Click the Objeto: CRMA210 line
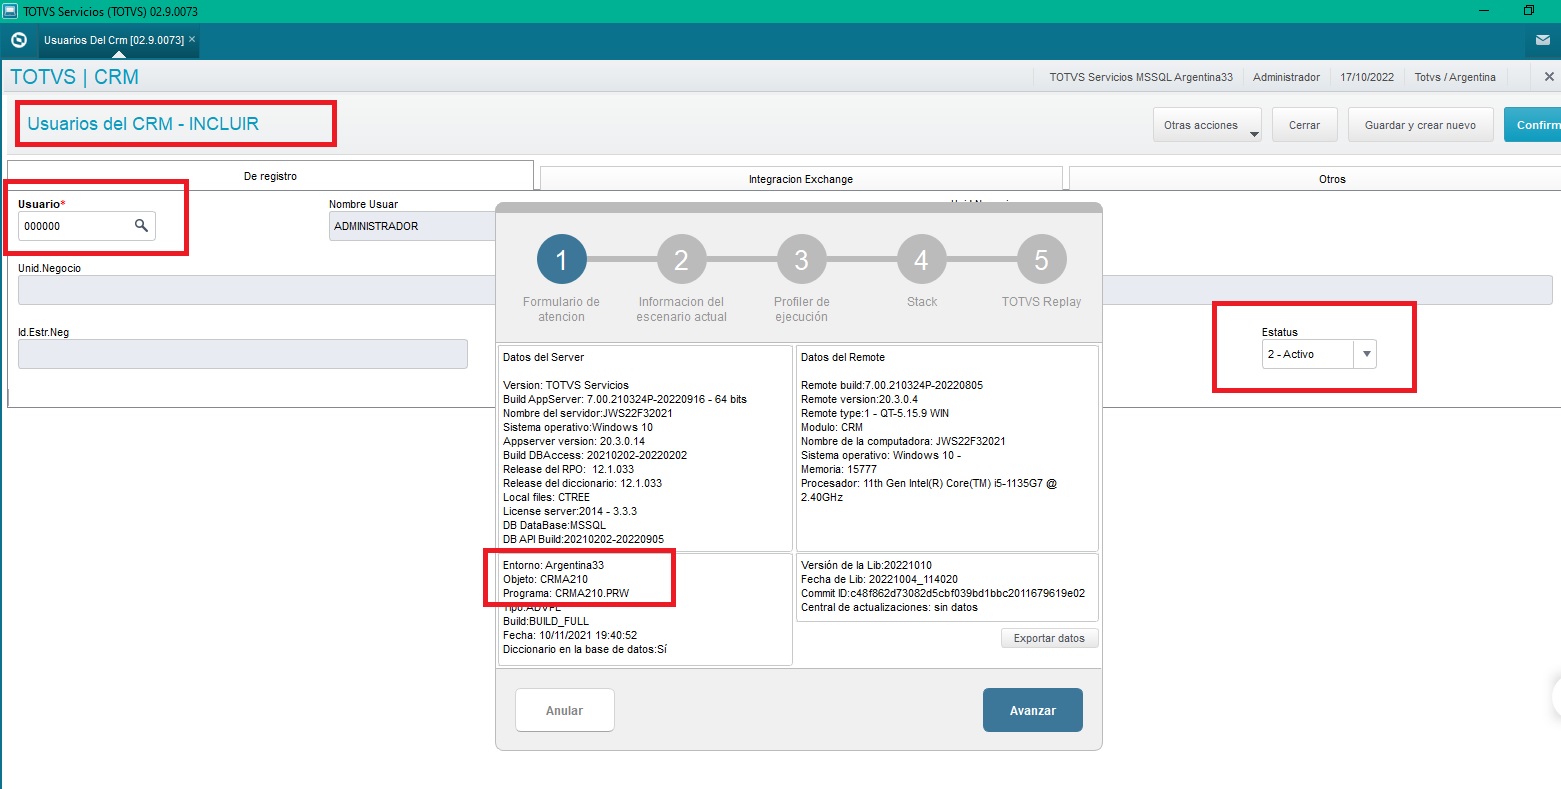Image resolution: width=1561 pixels, height=789 pixels. (545, 579)
